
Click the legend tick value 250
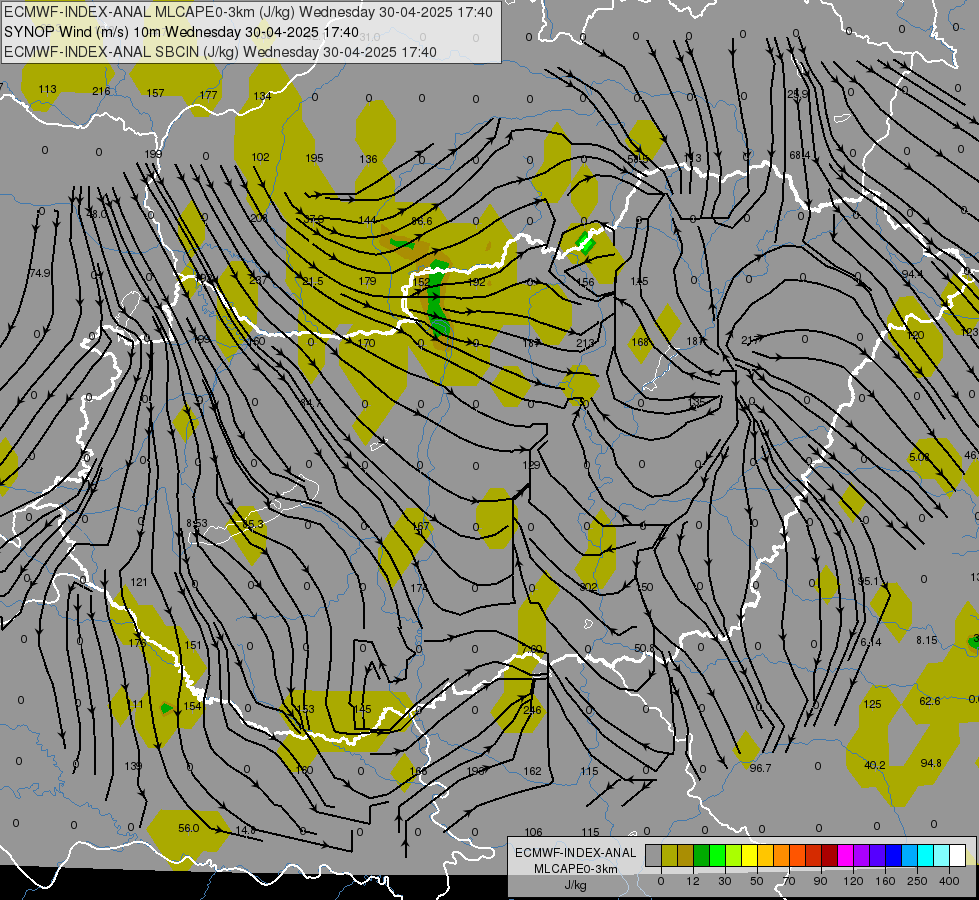pos(917,881)
